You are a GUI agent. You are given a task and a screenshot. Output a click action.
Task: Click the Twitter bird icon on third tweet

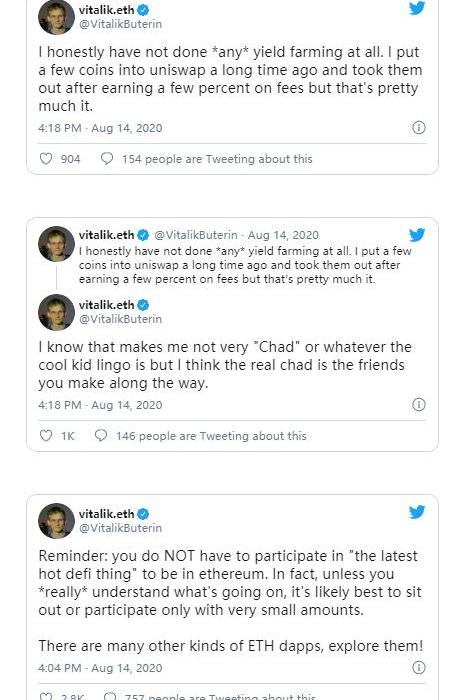(417, 512)
